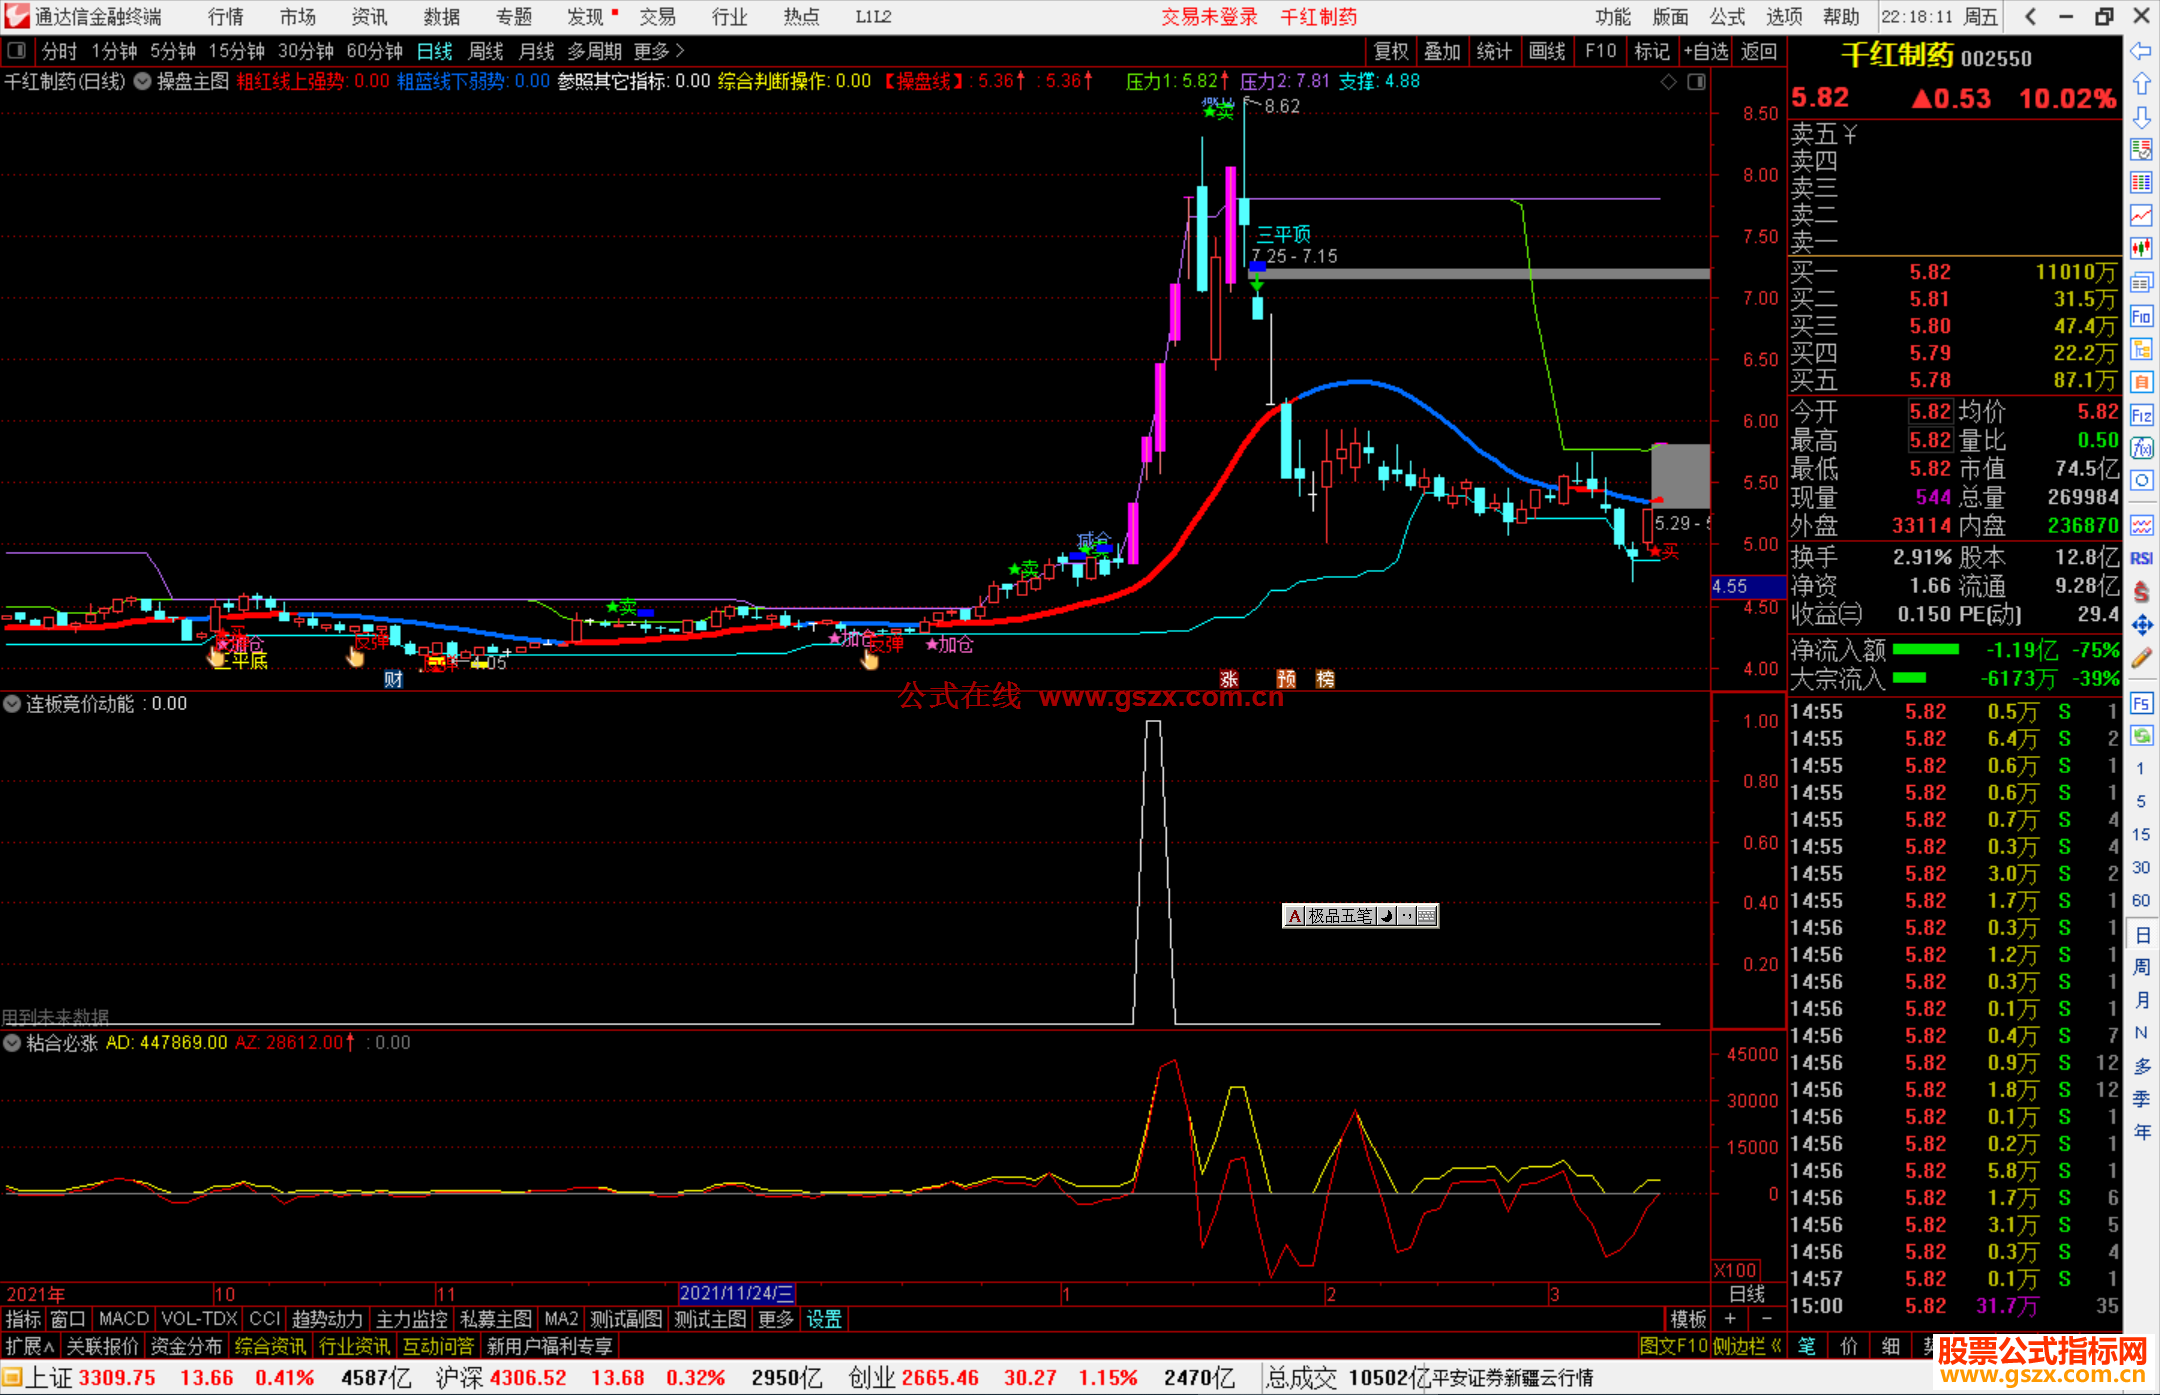Click the 综合资讯 tab
The image size is (2160, 1395).
pyautogui.click(x=270, y=1346)
